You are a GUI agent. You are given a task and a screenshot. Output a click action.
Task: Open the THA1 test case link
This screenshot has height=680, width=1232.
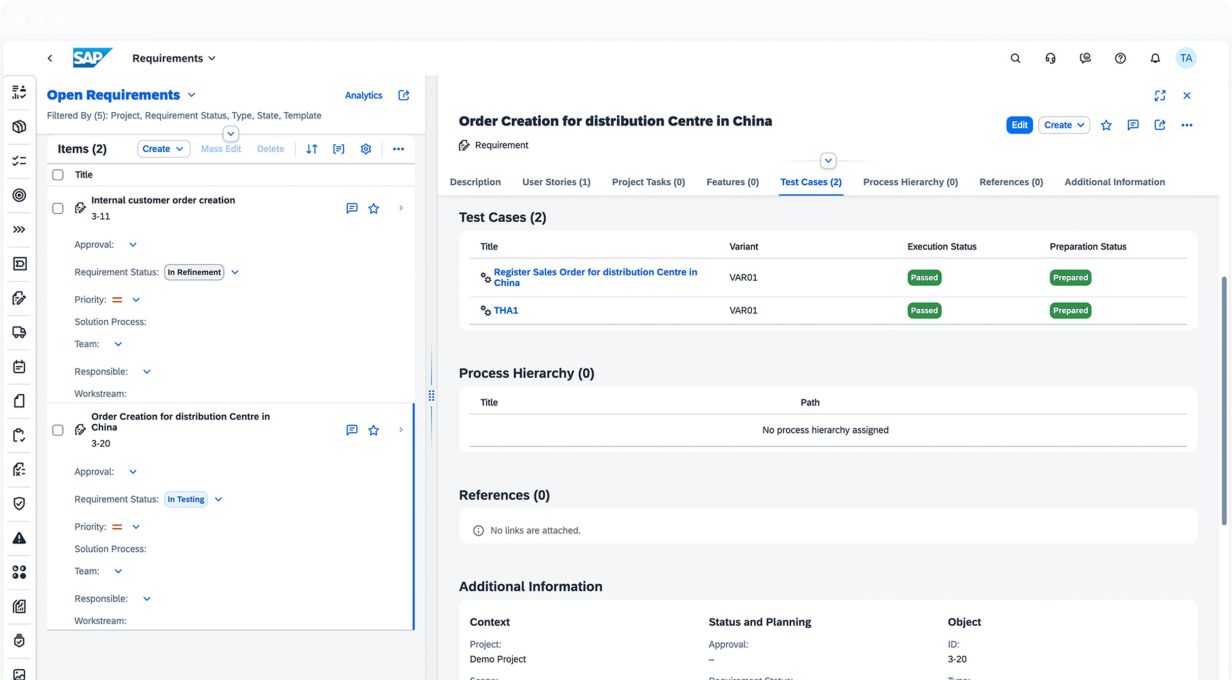coord(506,310)
